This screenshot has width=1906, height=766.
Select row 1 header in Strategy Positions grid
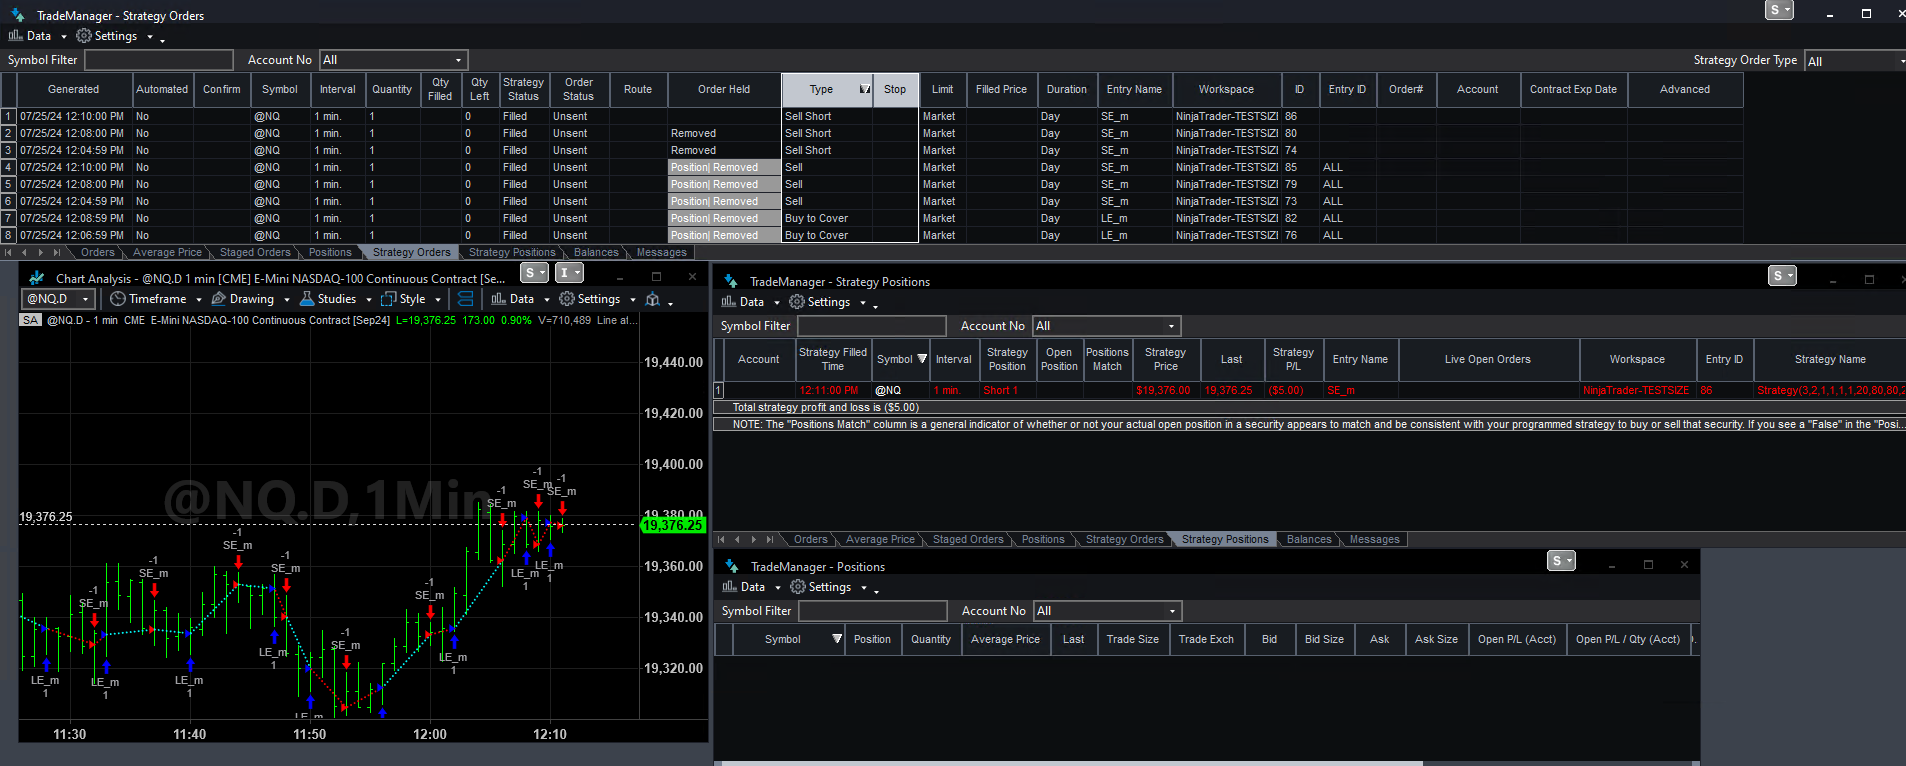tap(718, 390)
